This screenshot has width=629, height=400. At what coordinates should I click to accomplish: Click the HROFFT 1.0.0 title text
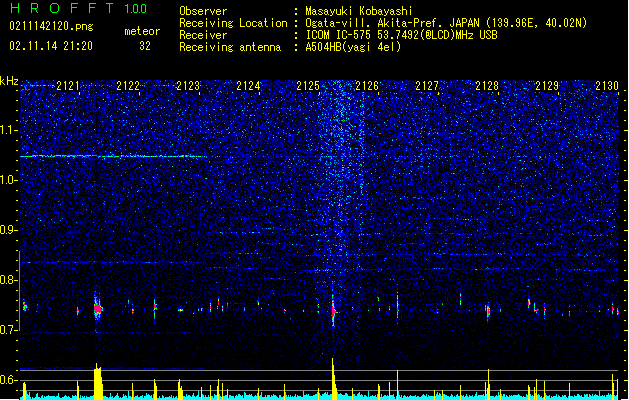(78, 8)
